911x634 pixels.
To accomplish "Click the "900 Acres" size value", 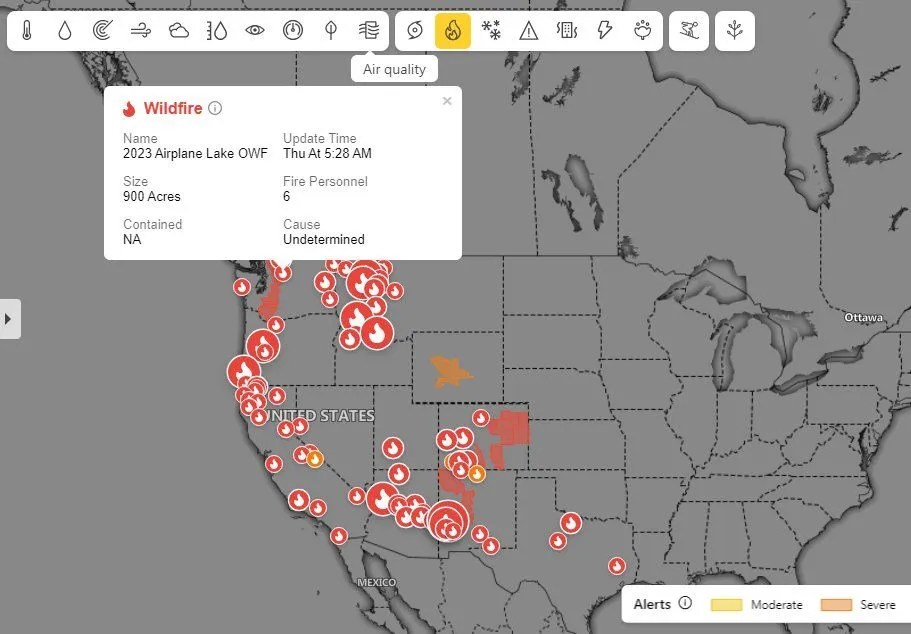I will (152, 196).
